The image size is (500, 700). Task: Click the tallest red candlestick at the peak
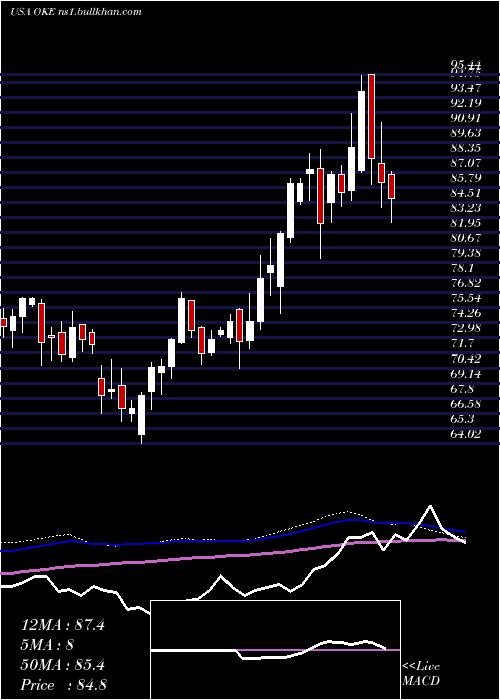click(371, 117)
